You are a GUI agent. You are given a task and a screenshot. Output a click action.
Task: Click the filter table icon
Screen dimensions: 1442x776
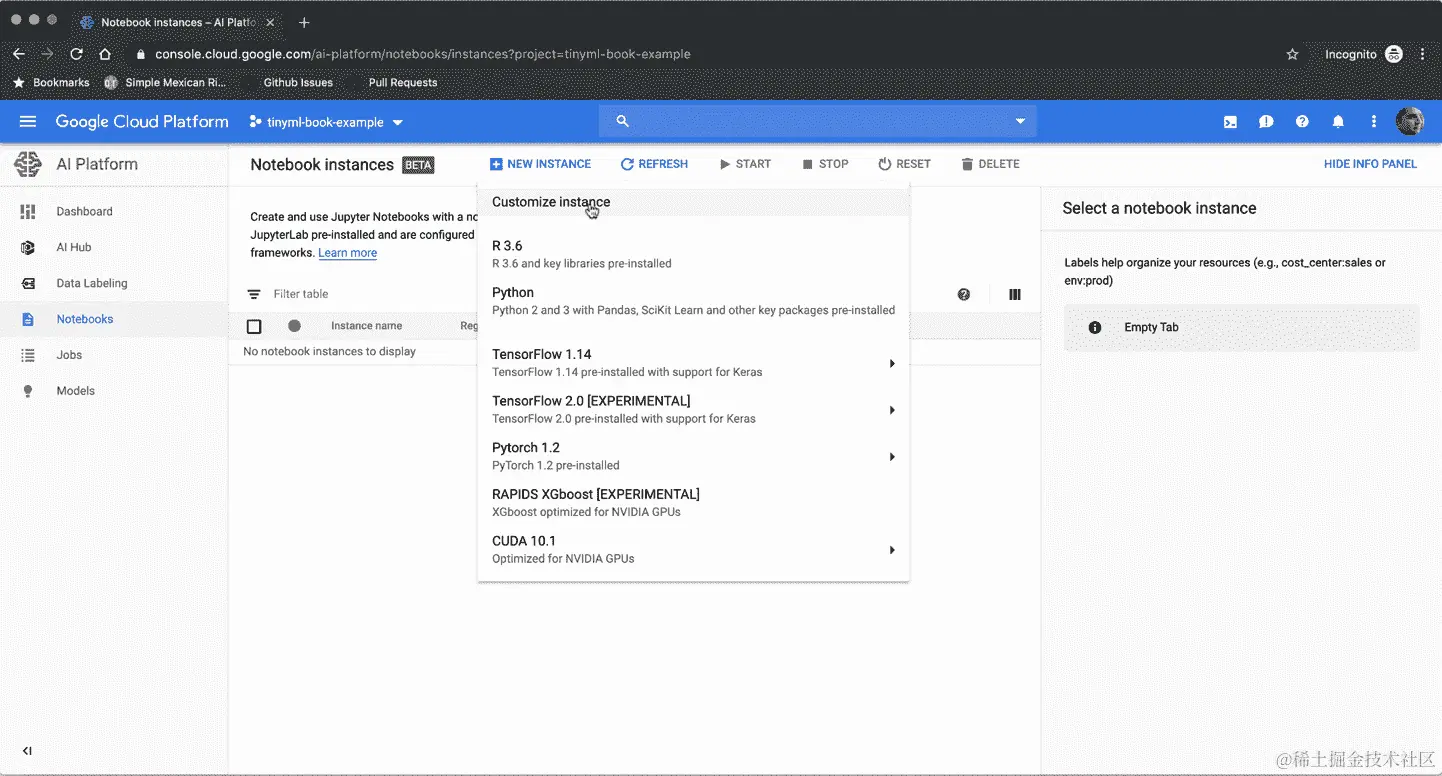[254, 295]
